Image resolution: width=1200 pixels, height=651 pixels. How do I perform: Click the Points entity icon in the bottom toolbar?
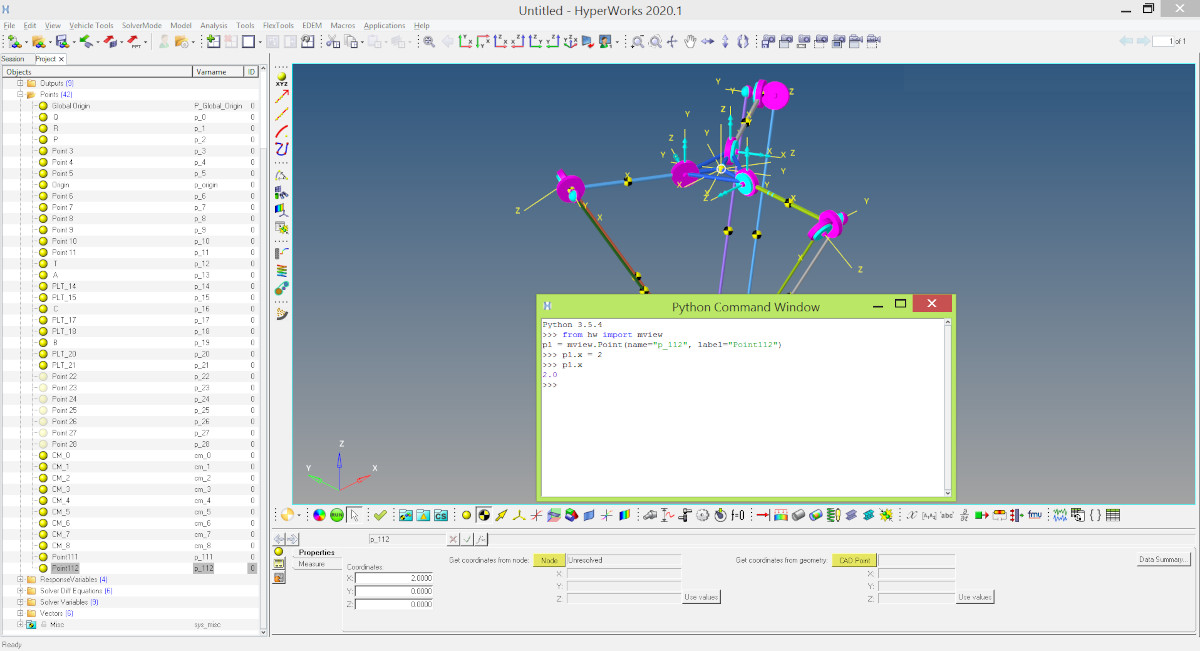pos(466,515)
